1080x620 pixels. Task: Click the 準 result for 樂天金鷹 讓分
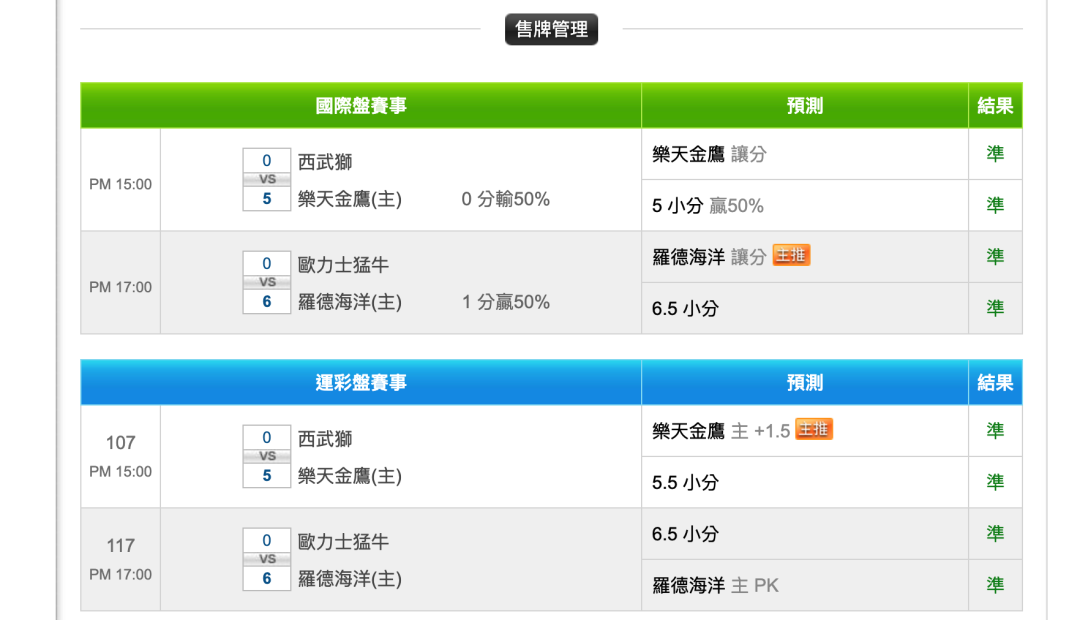point(995,154)
